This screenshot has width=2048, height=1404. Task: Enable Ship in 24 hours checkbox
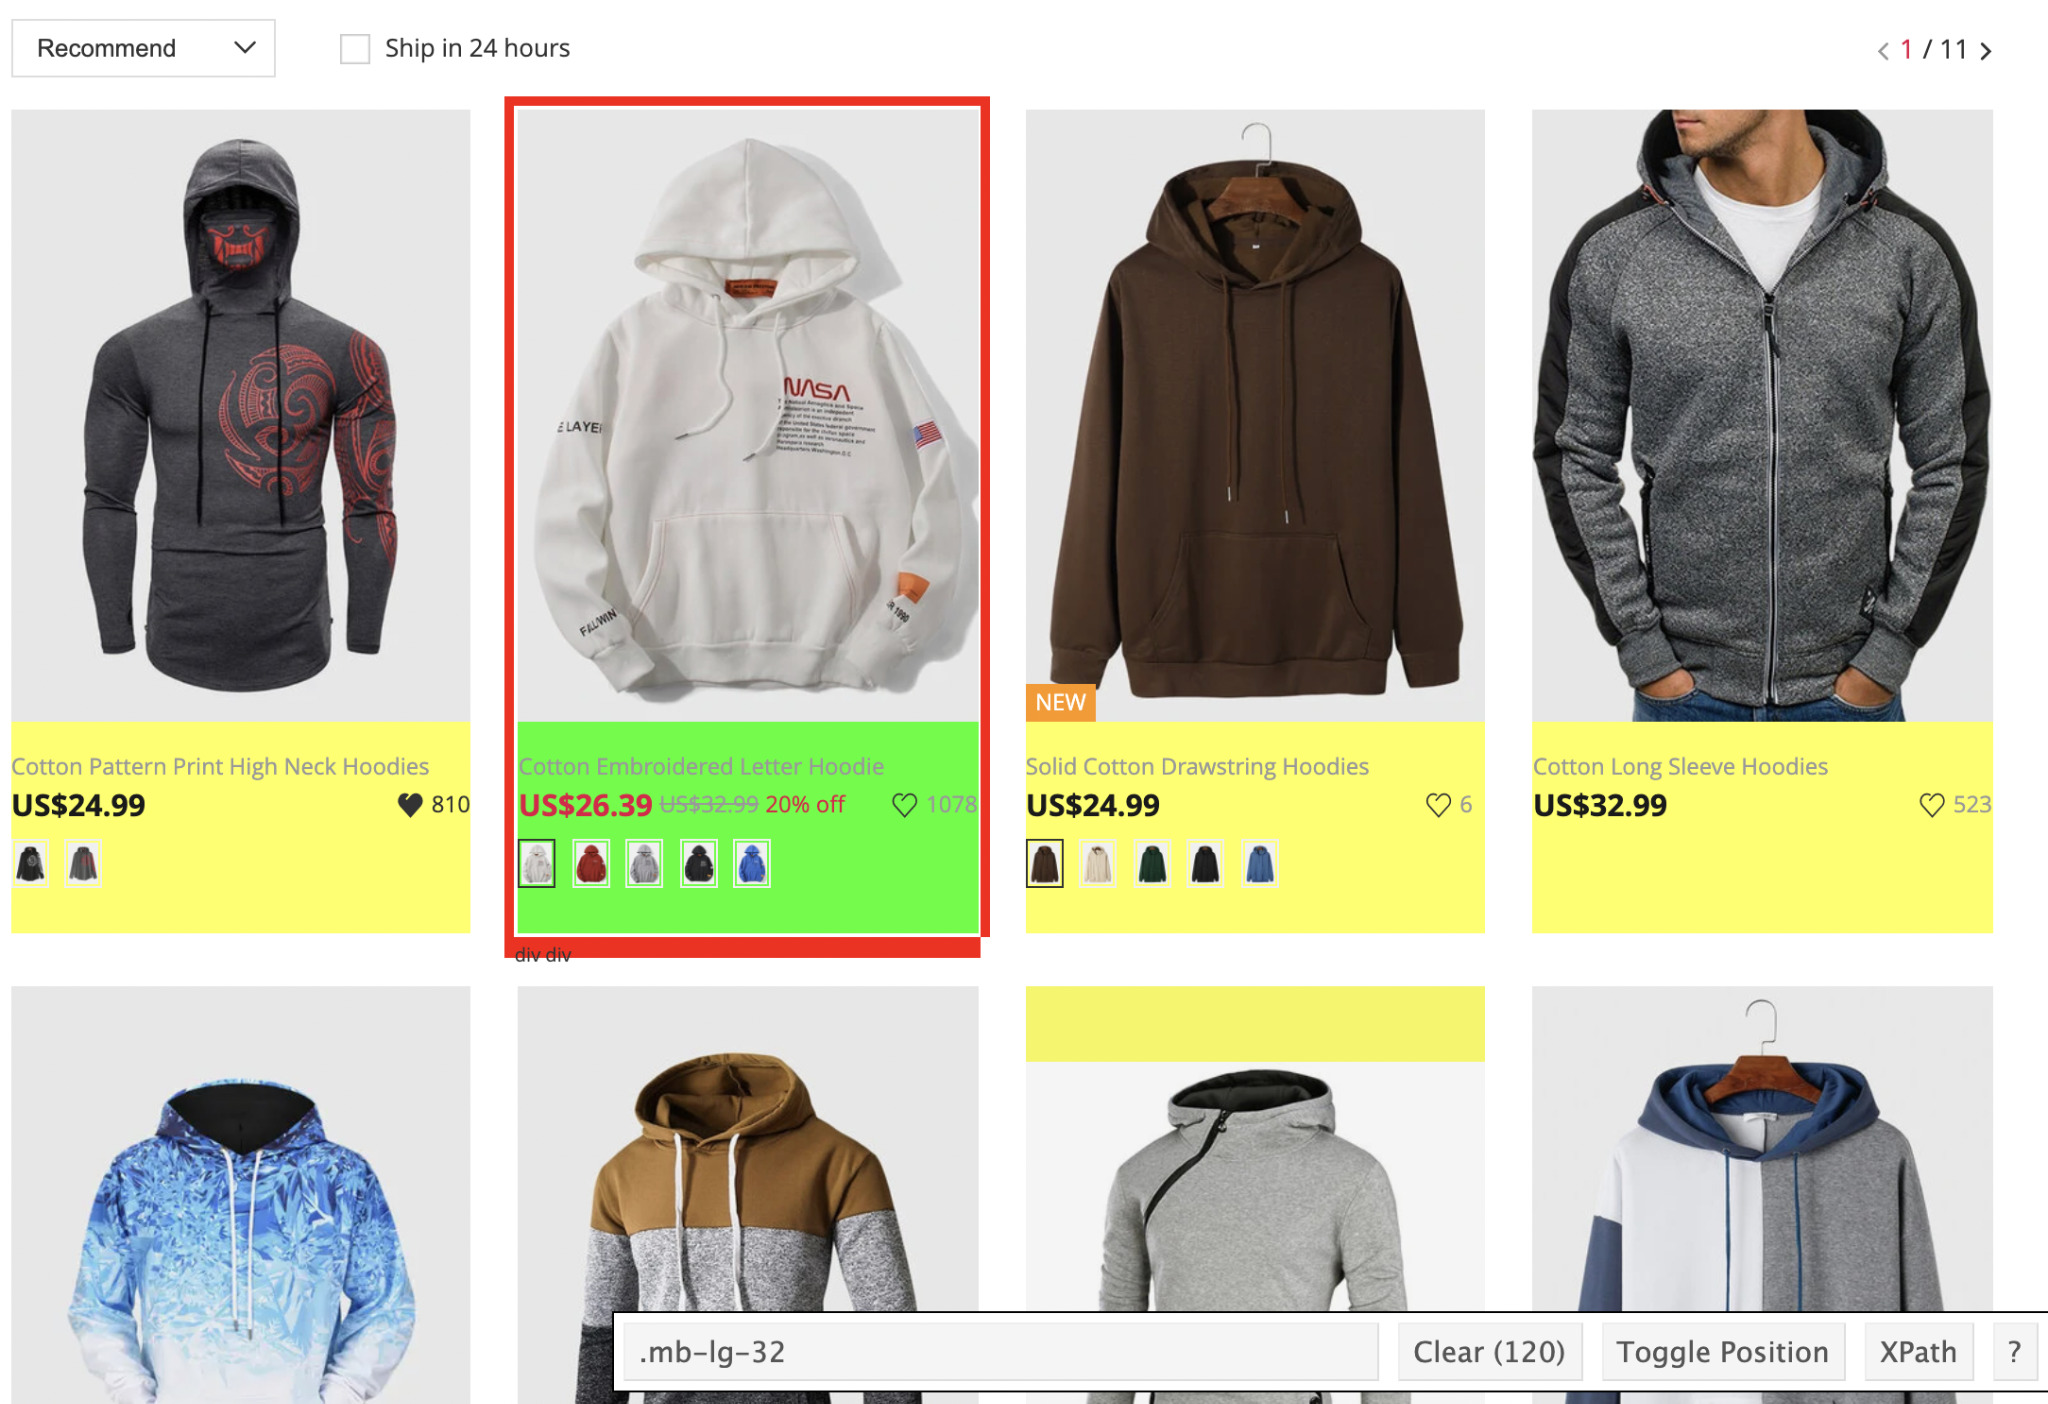[352, 48]
